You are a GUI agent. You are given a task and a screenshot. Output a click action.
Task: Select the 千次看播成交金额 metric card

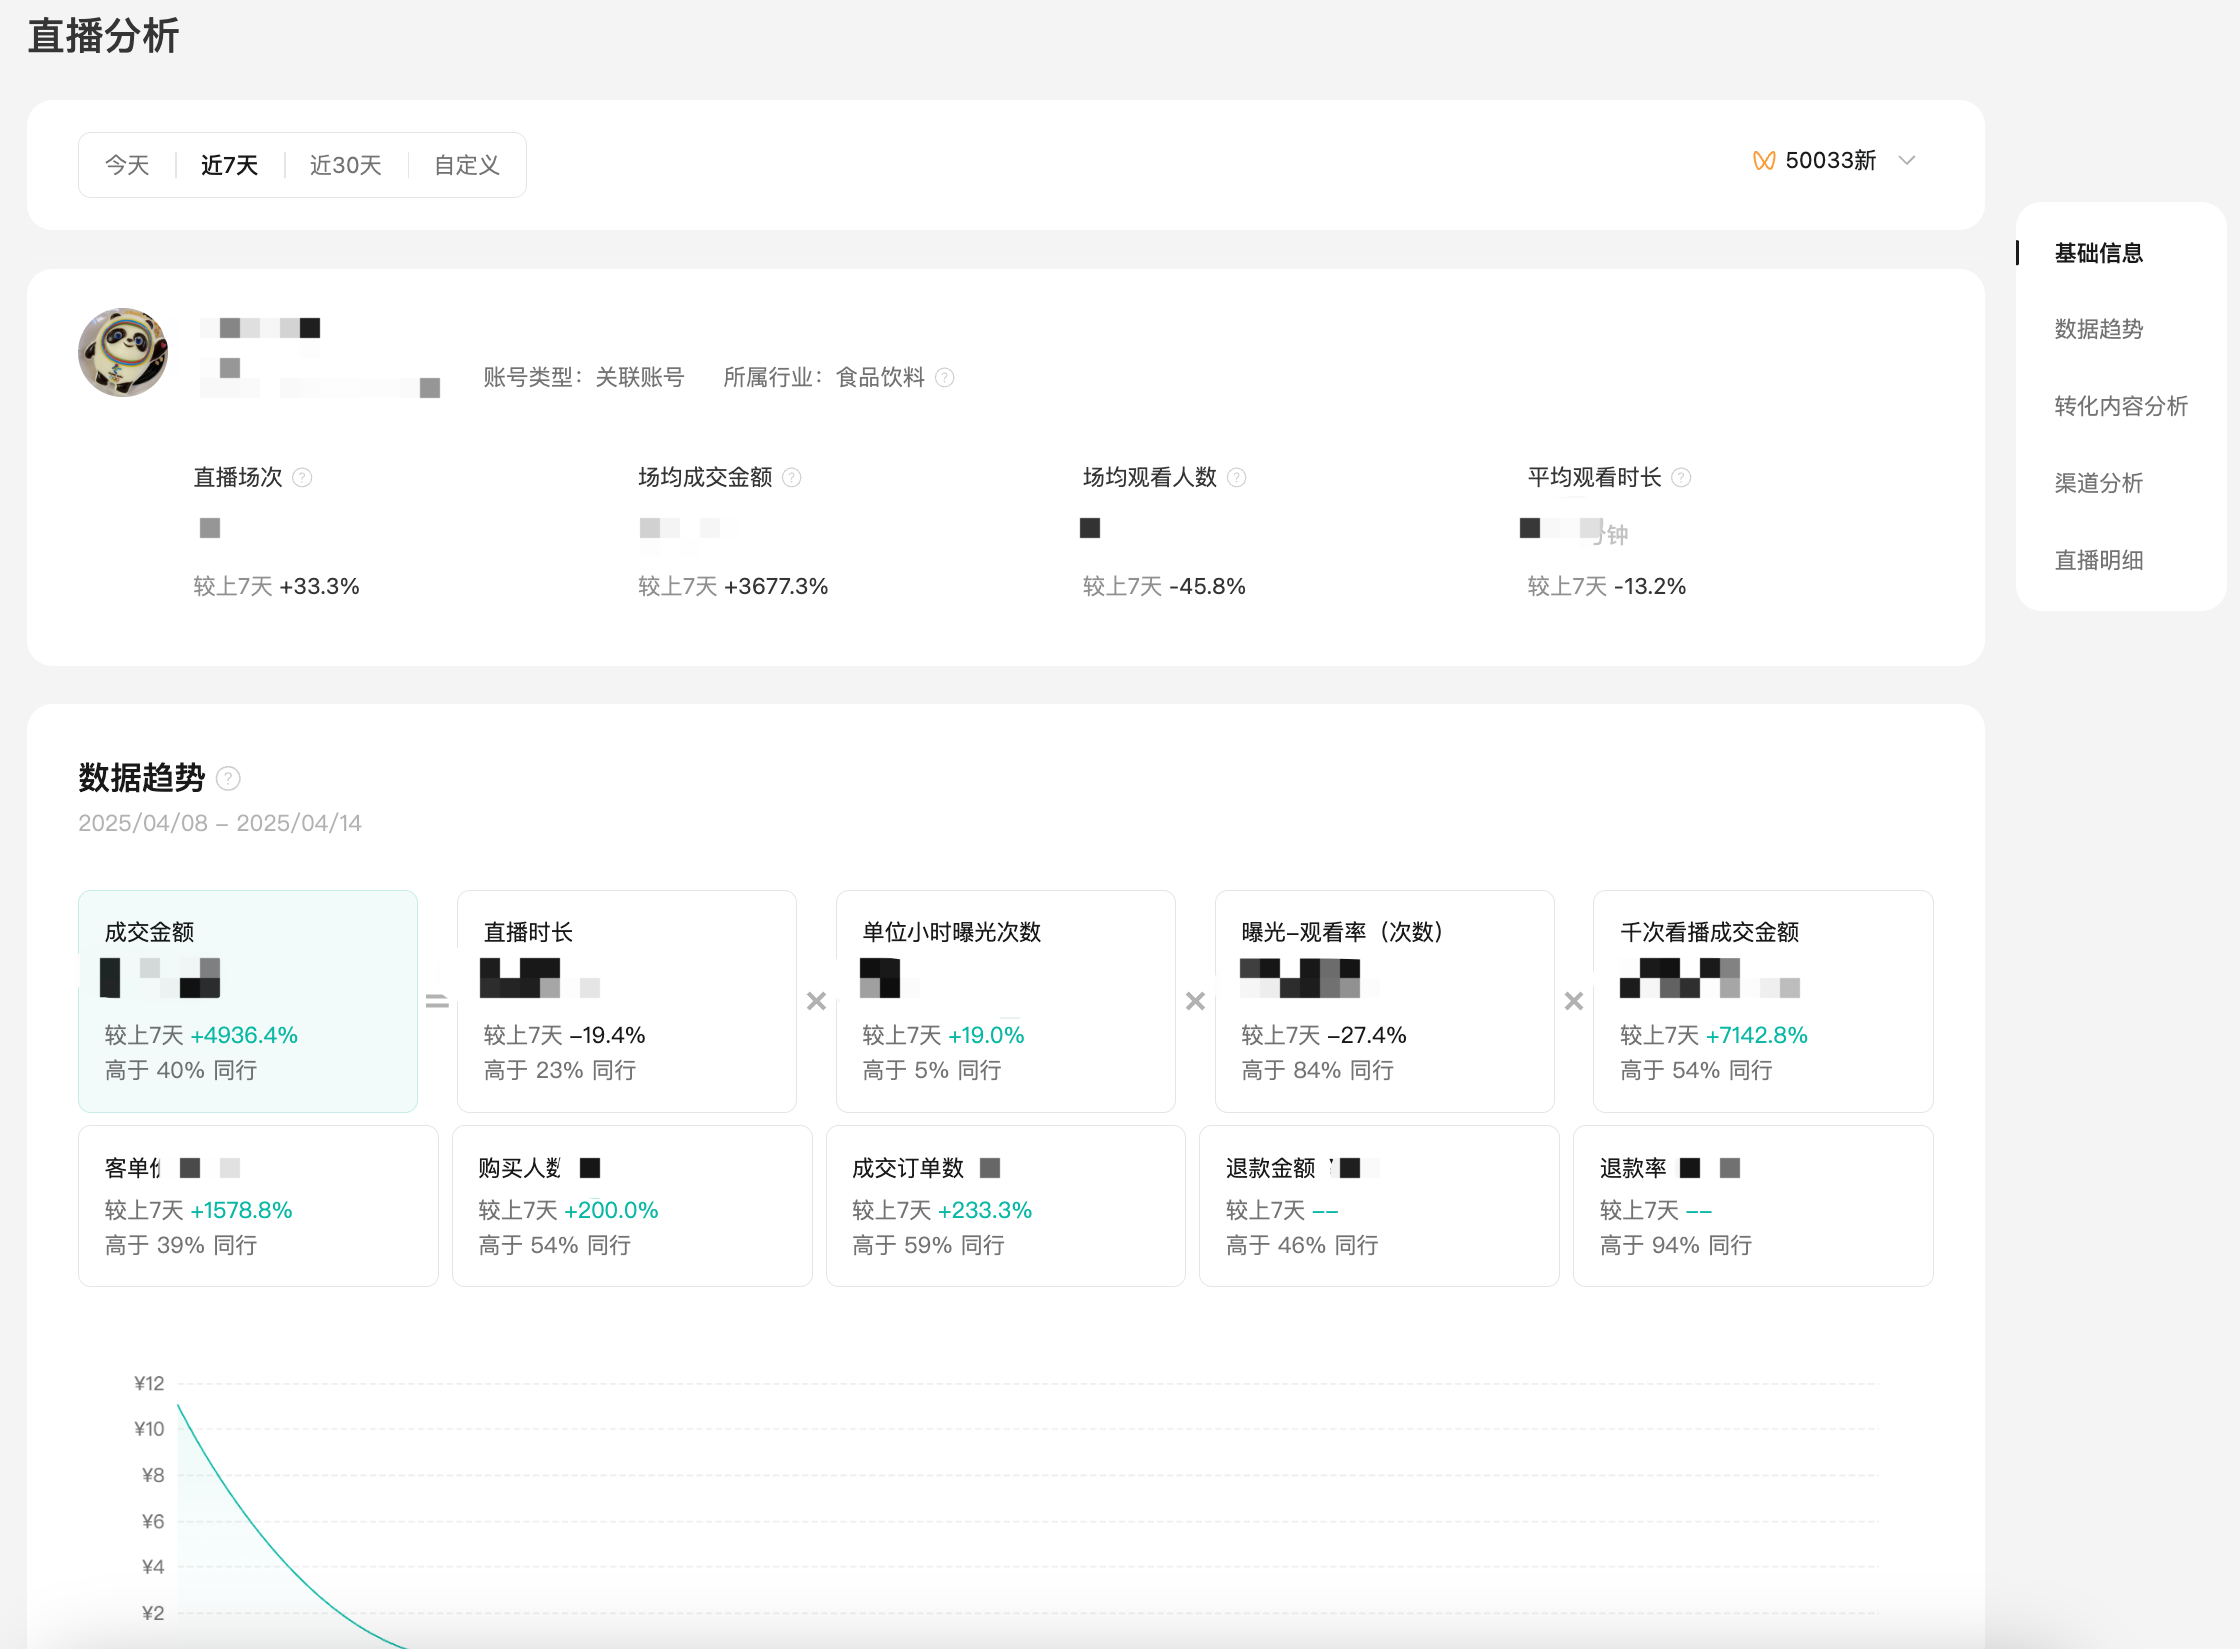(1763, 1001)
